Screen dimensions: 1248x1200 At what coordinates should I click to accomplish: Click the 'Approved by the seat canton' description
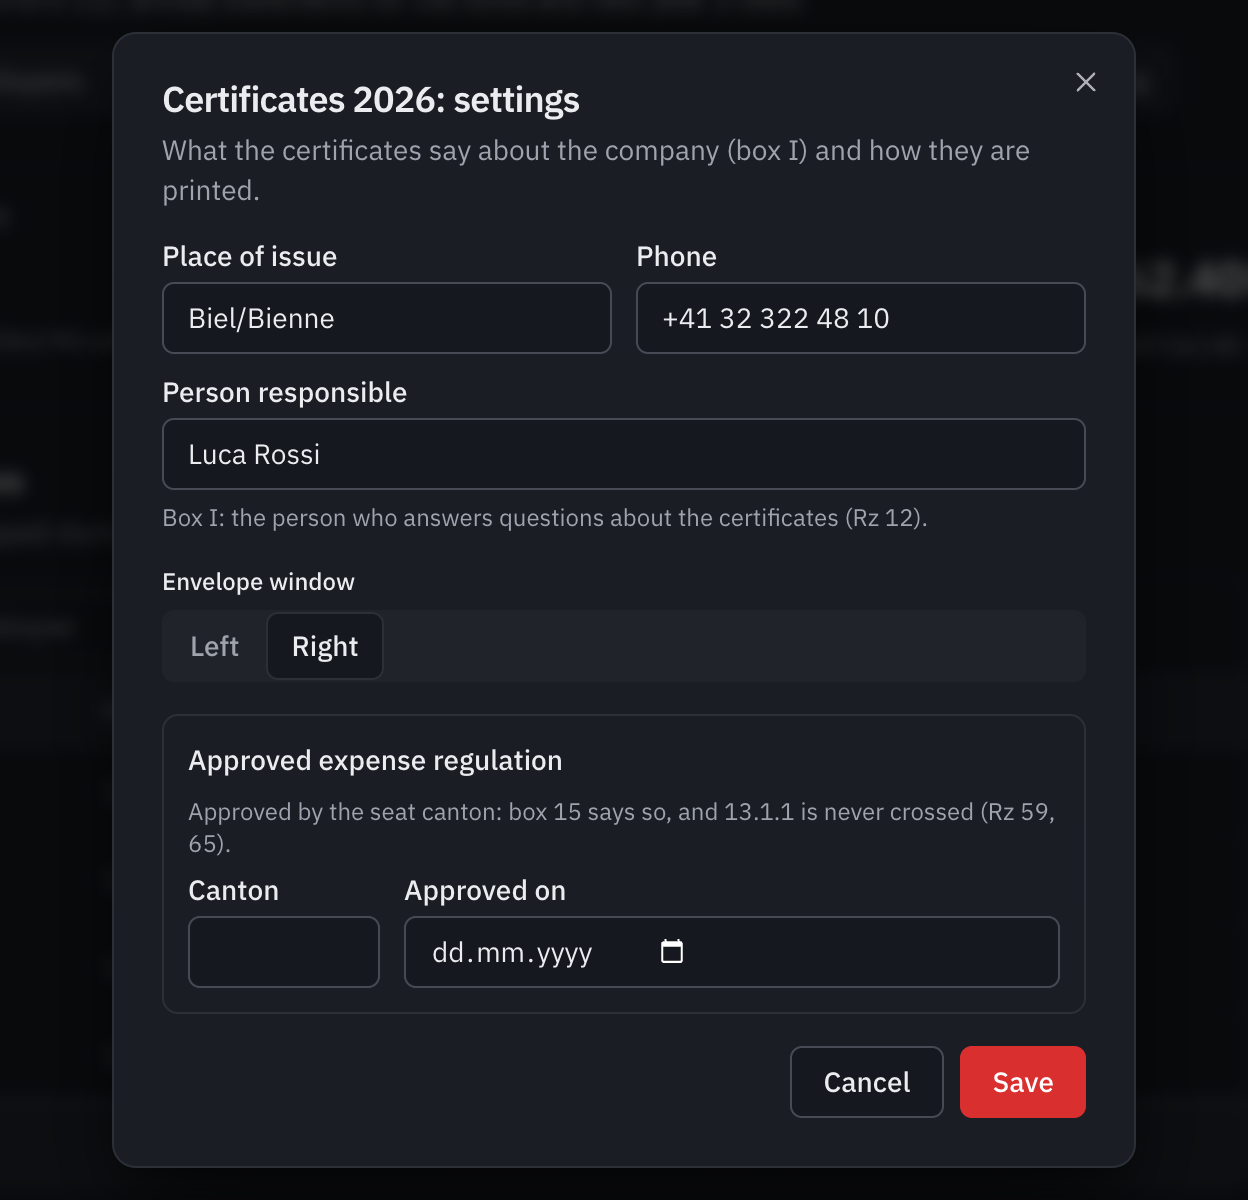point(622,827)
